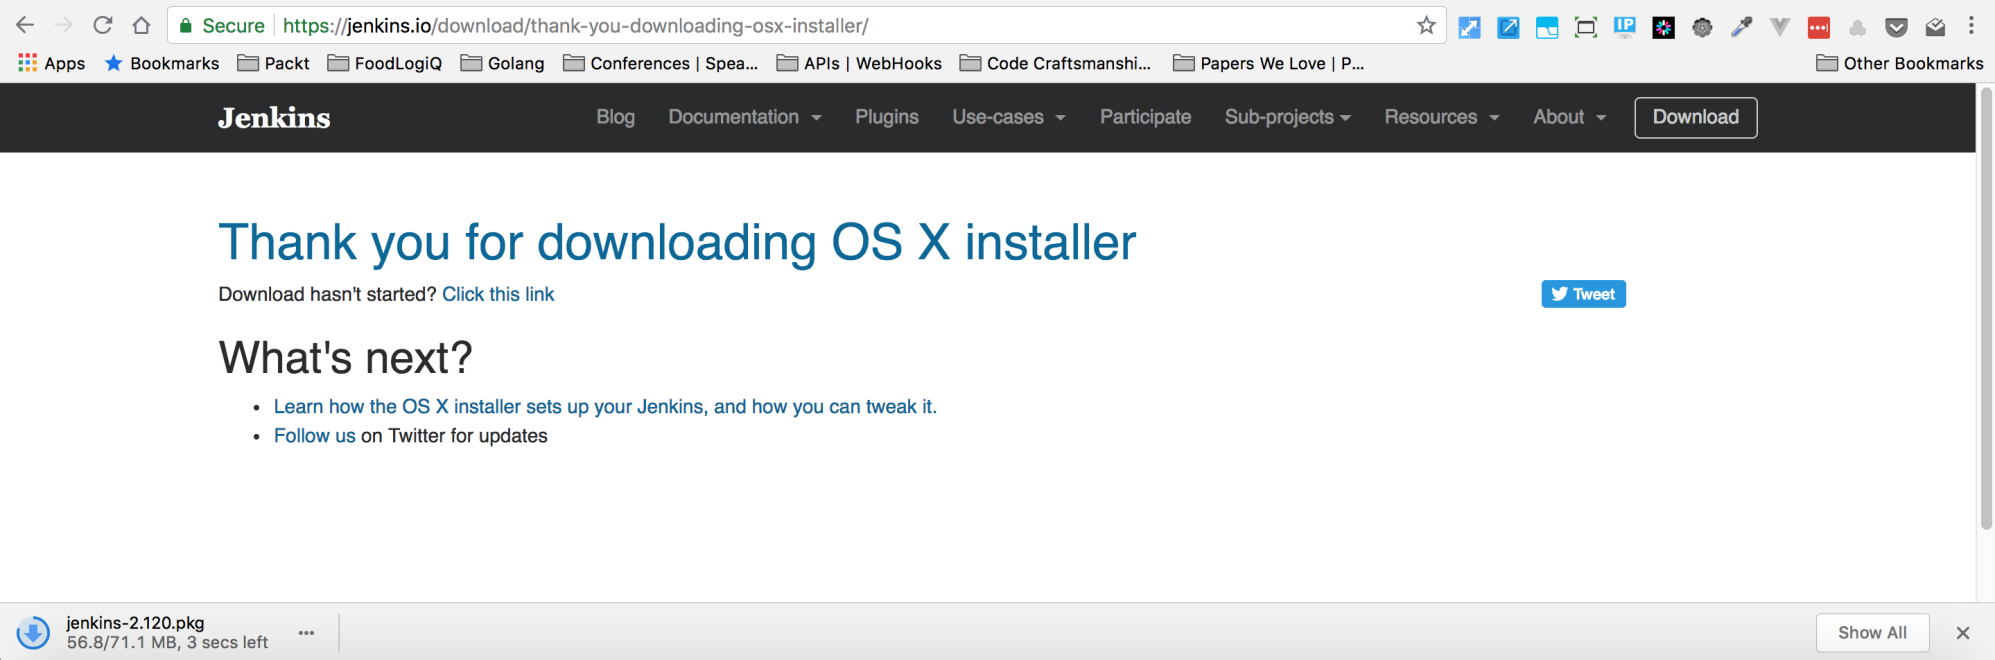
Task: Open the Other Bookmarks folder
Action: pos(1900,63)
